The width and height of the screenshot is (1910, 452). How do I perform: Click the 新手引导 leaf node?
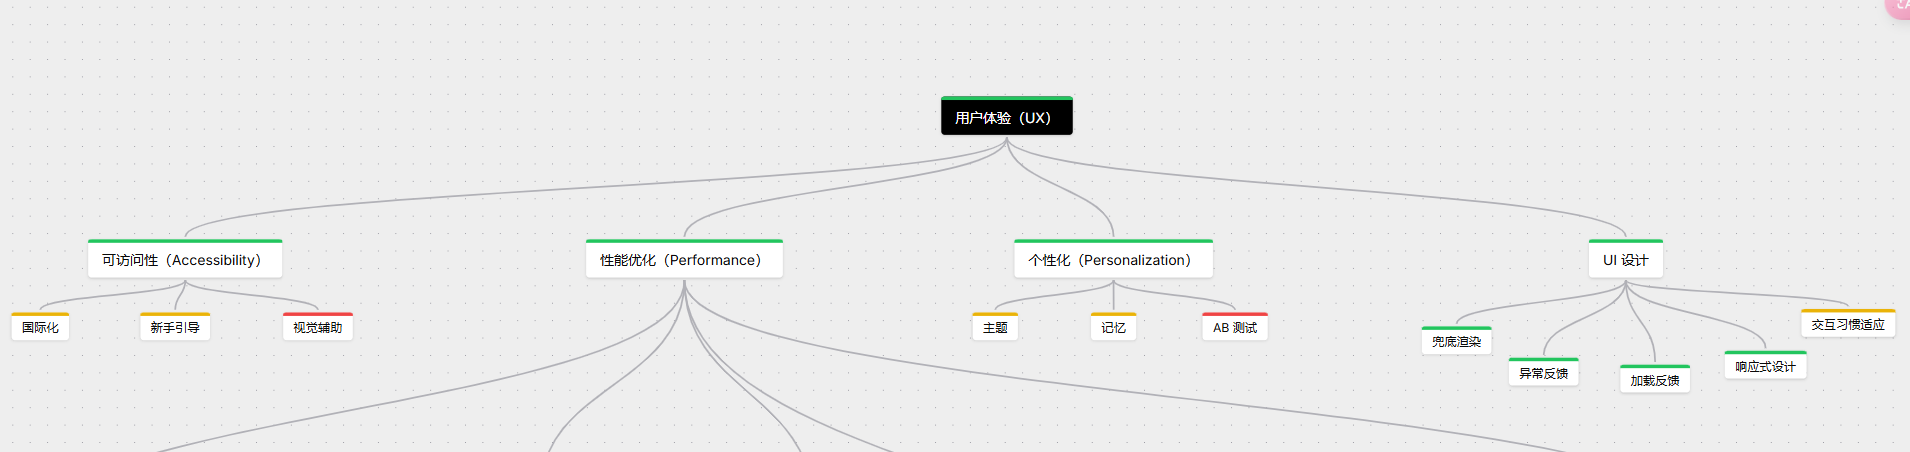[x=175, y=327]
